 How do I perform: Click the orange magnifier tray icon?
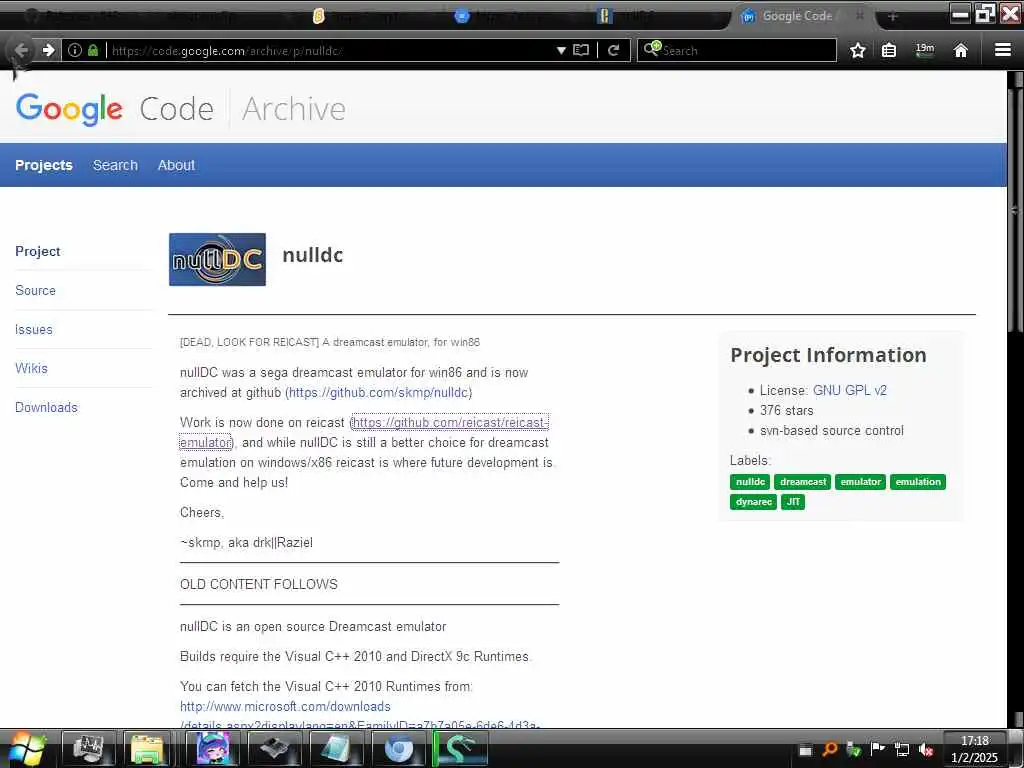click(x=829, y=750)
